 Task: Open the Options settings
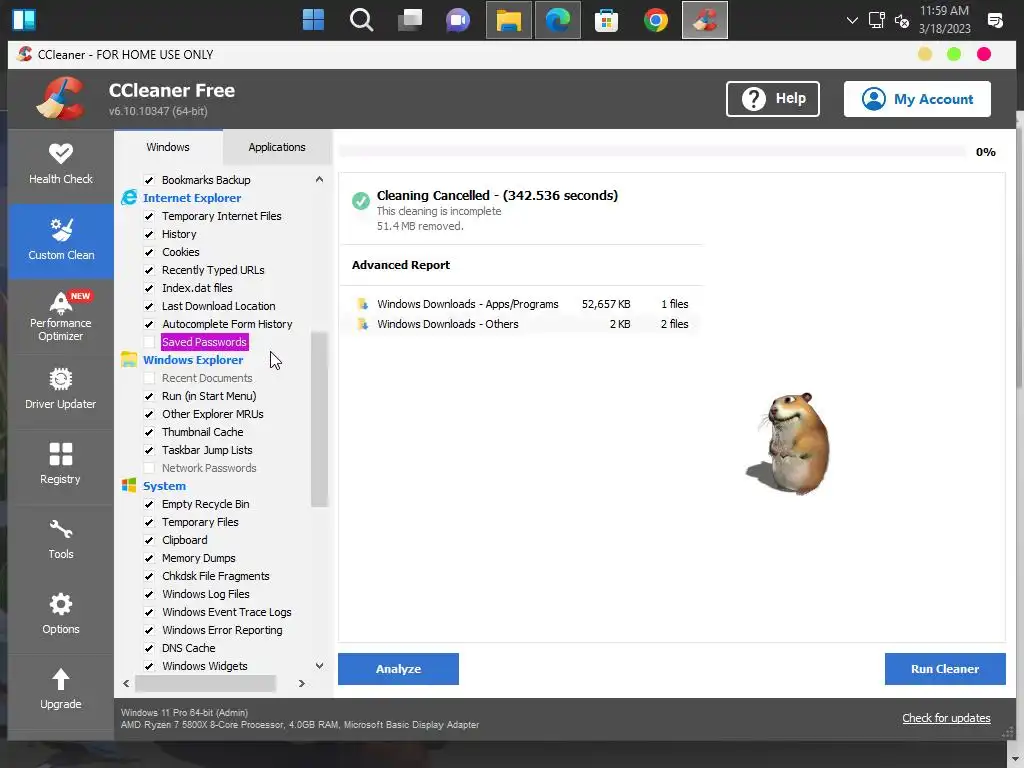point(61,616)
